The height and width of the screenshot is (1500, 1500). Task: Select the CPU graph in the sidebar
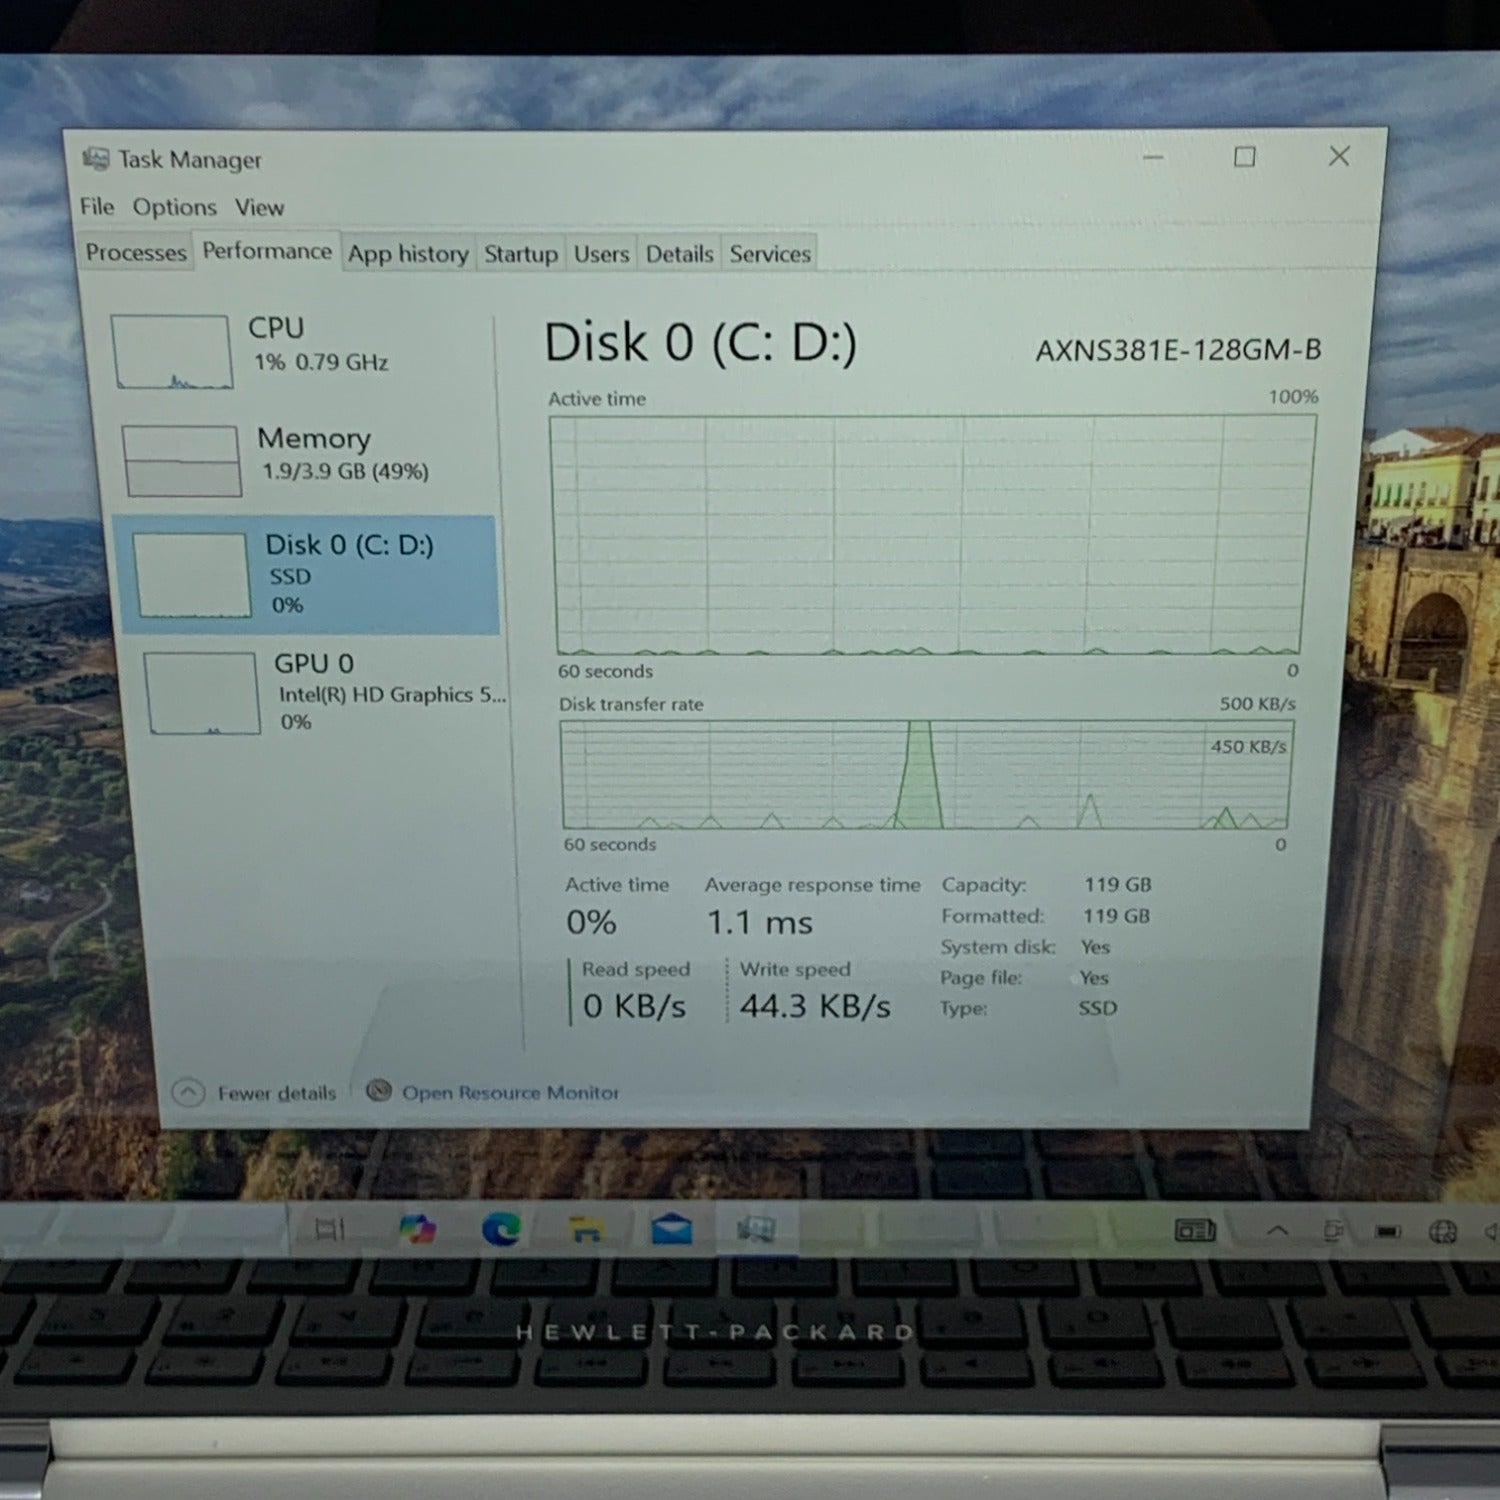[175, 352]
